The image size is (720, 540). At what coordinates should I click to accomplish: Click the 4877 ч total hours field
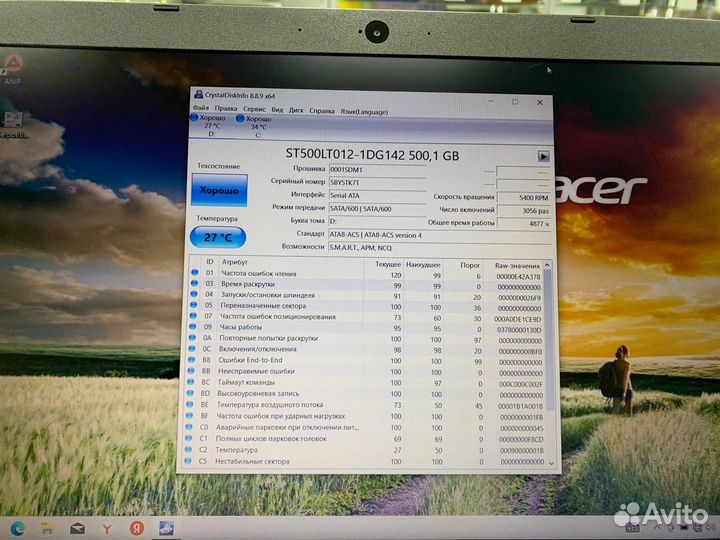point(524,224)
